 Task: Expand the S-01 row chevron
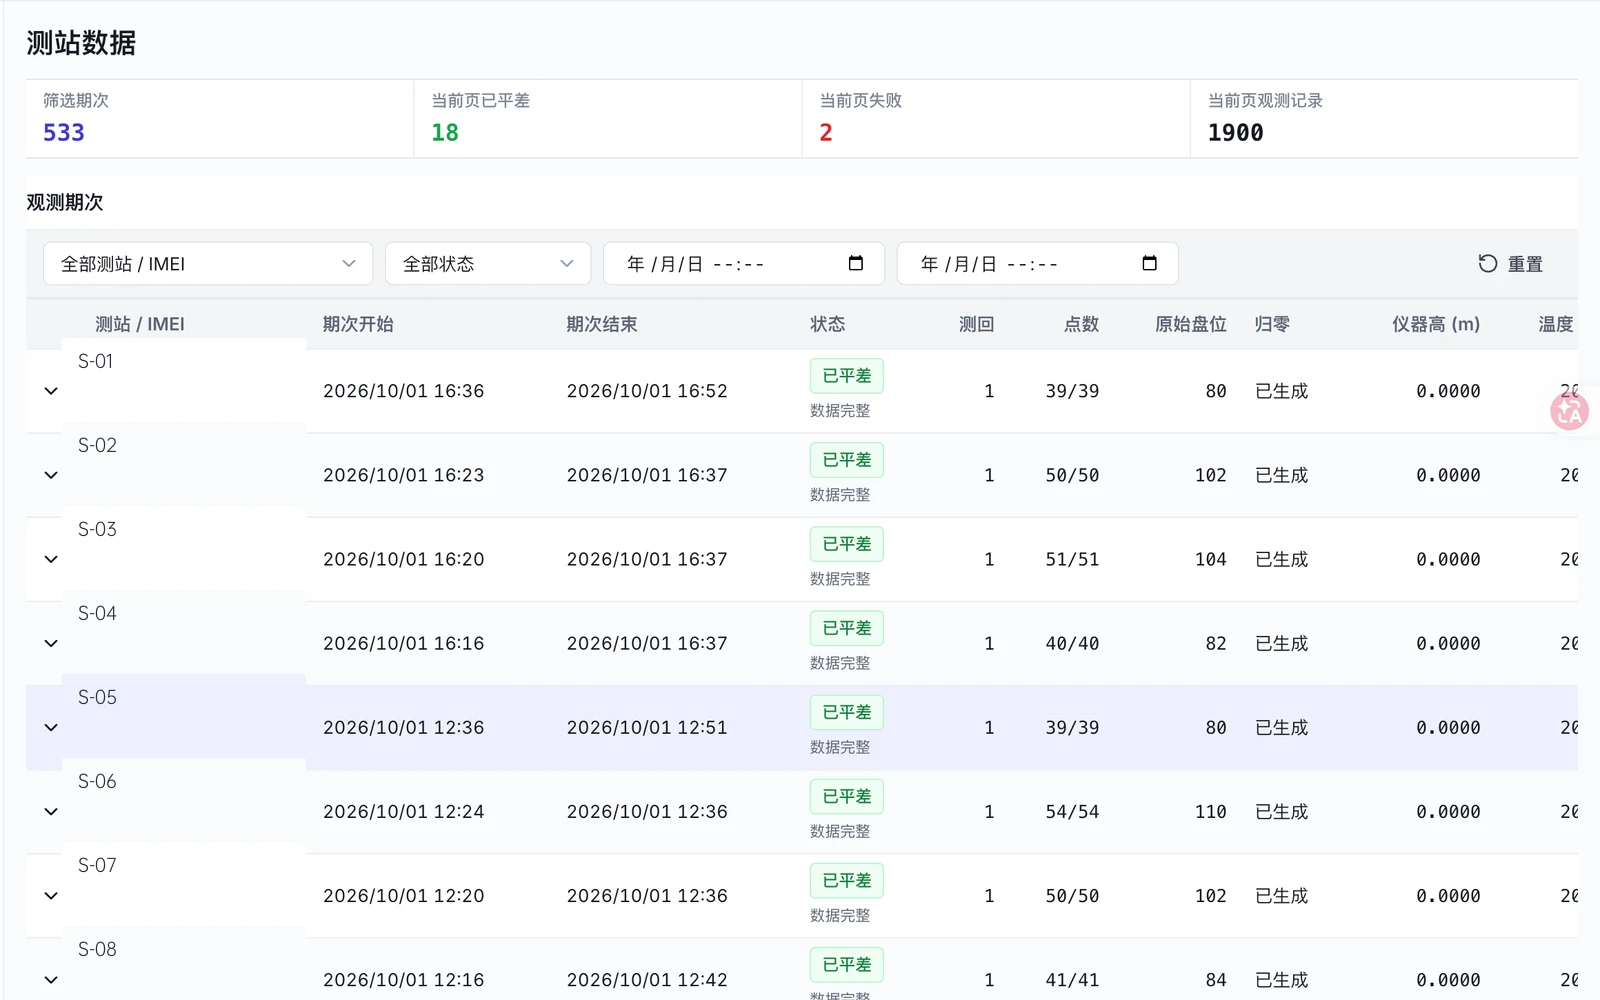coord(51,391)
